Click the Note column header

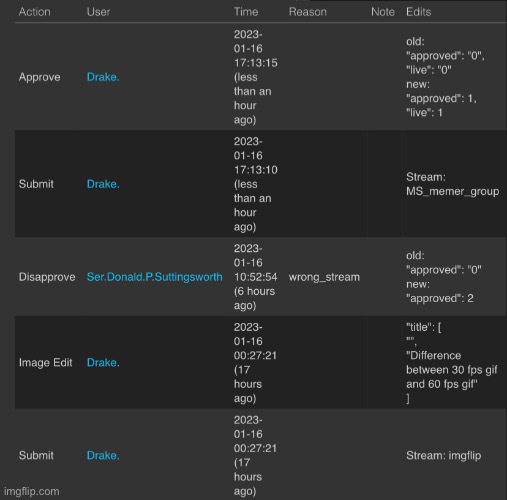coord(383,12)
